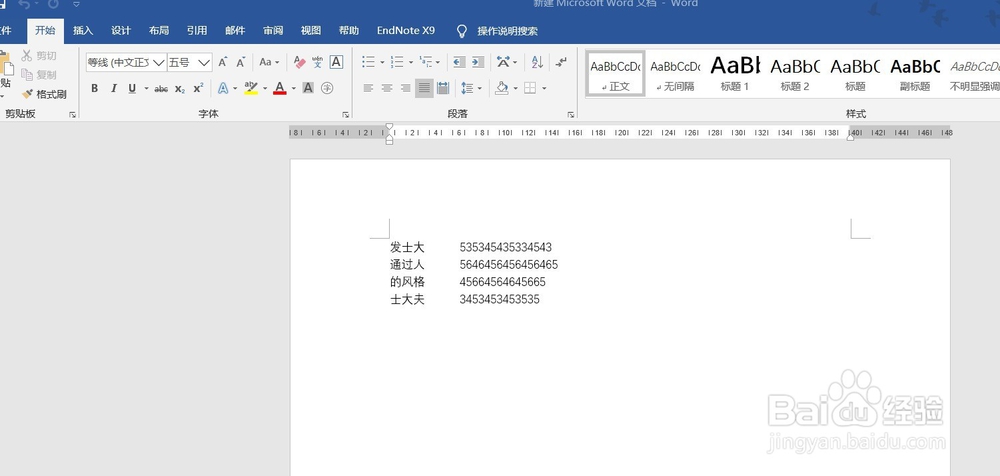Justify text alignment
The width and height of the screenshot is (1000, 476).
click(x=424, y=88)
